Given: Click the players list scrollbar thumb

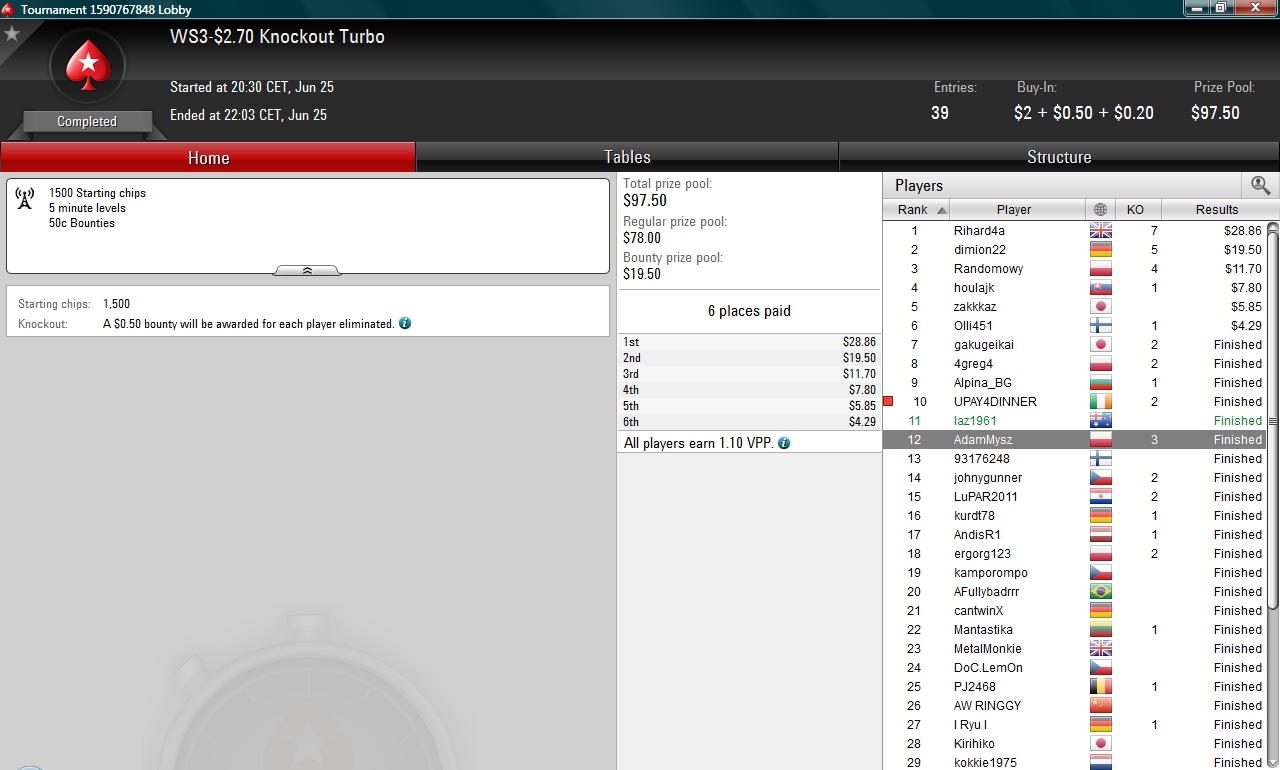Looking at the screenshot, I should click(x=1273, y=420).
